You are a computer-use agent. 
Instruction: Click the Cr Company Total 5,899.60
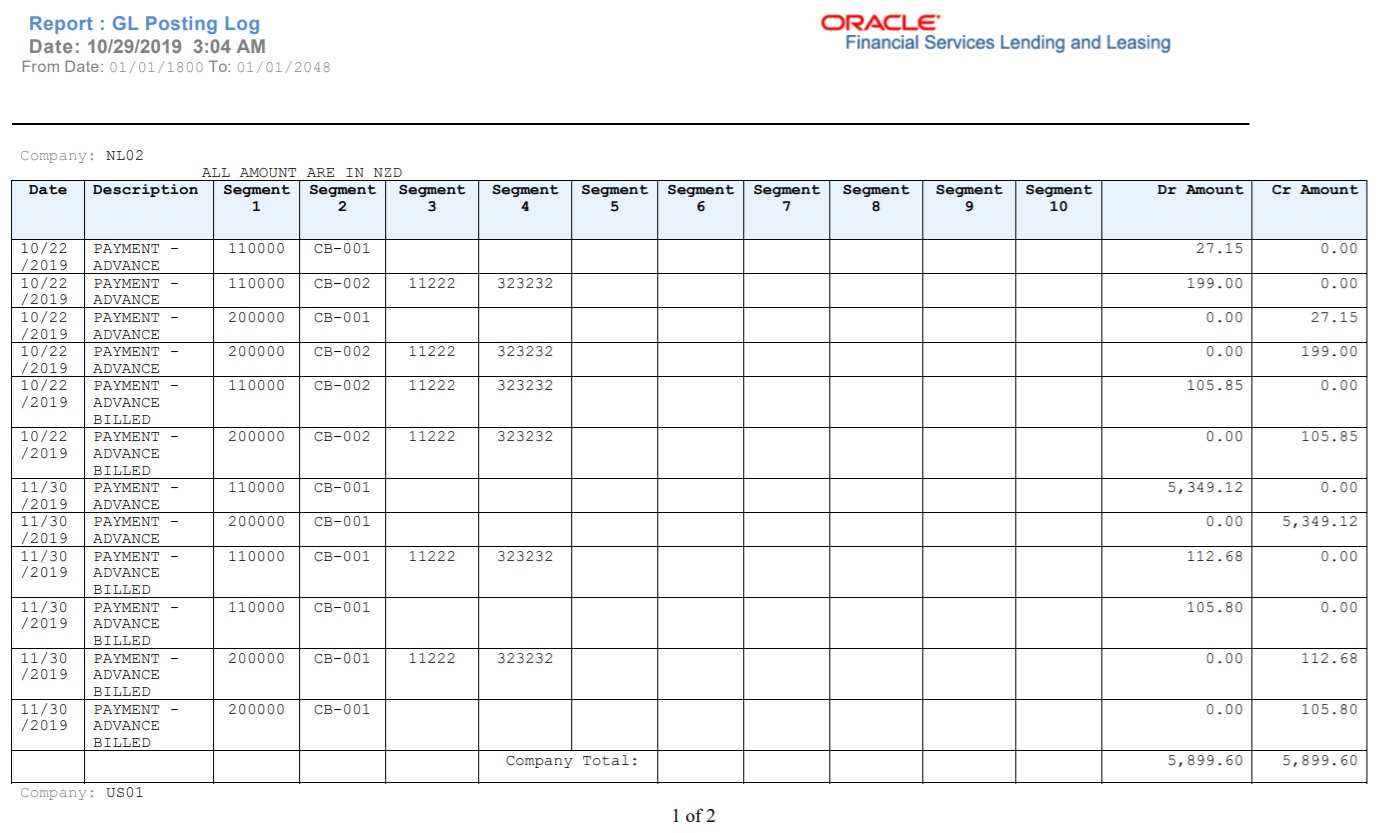pyautogui.click(x=1321, y=761)
